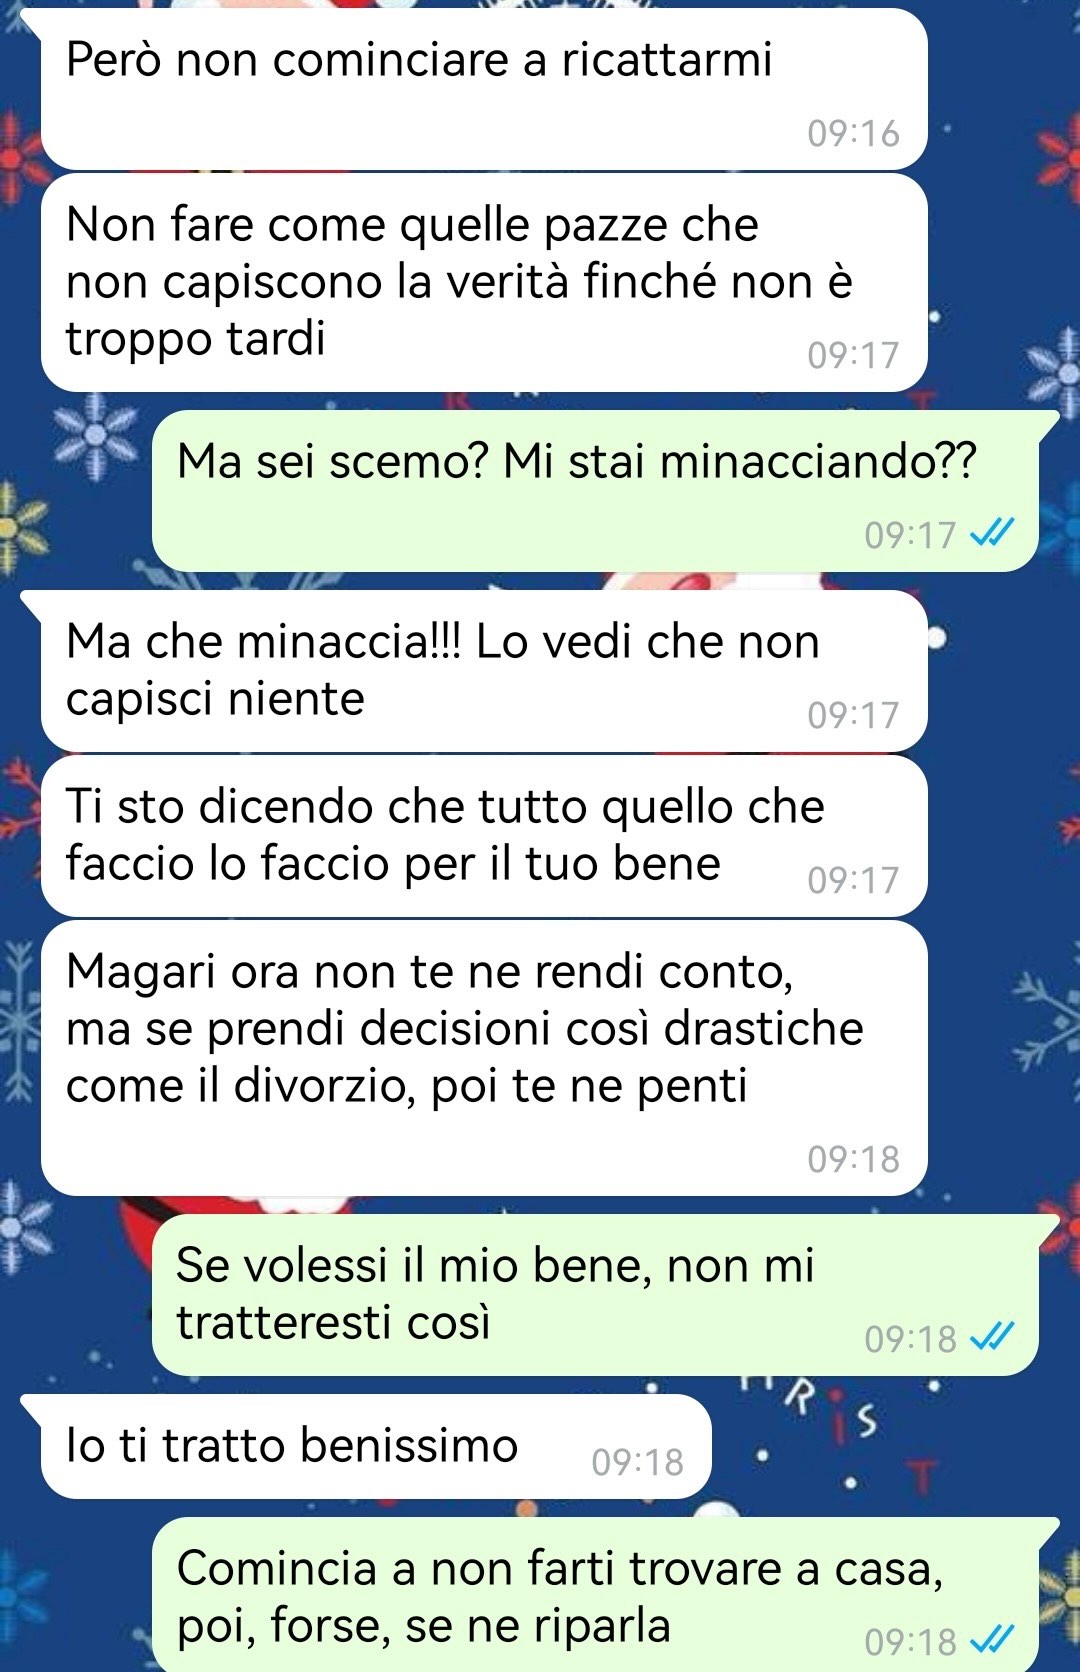1080x1672 pixels.
Task: Tap the blue read-receipt checkmarks on "Ma sei scemo?" message
Action: tap(993, 533)
